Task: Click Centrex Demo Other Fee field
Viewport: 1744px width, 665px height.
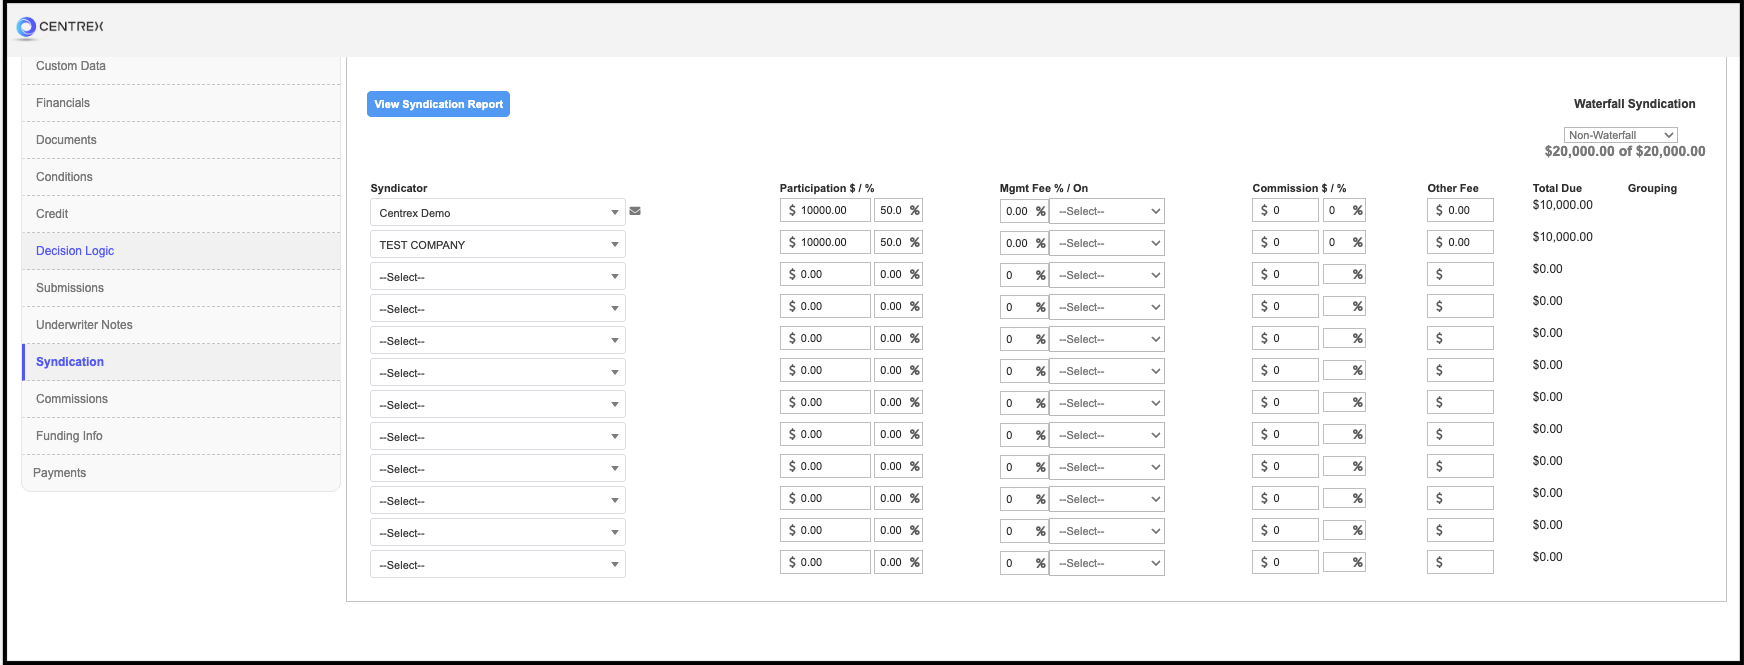Action: pos(1460,210)
